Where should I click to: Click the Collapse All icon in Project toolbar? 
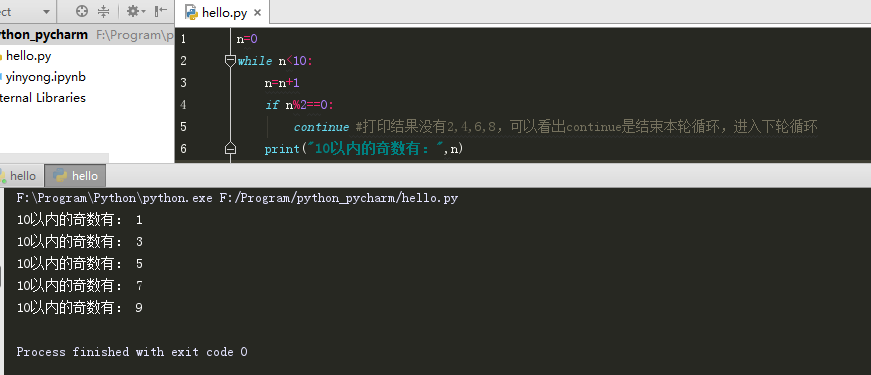(103, 11)
